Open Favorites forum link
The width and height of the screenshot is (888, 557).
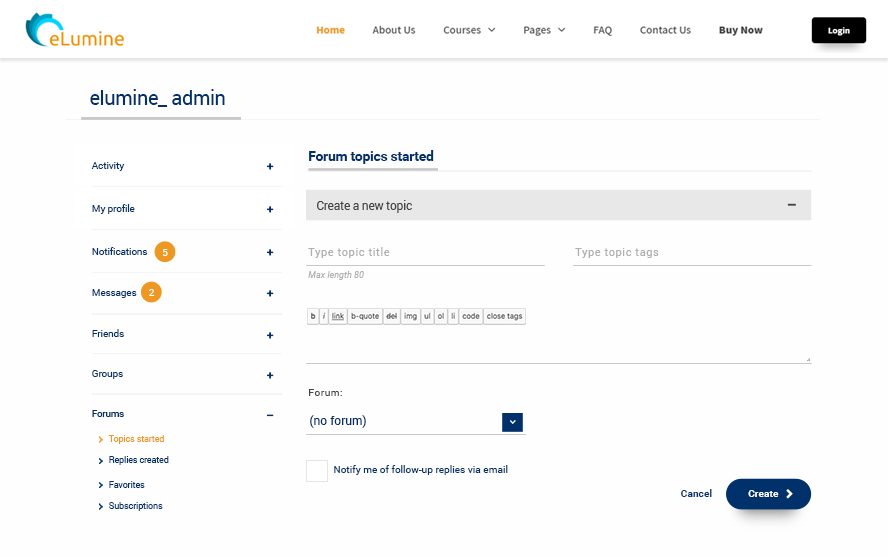(x=126, y=485)
